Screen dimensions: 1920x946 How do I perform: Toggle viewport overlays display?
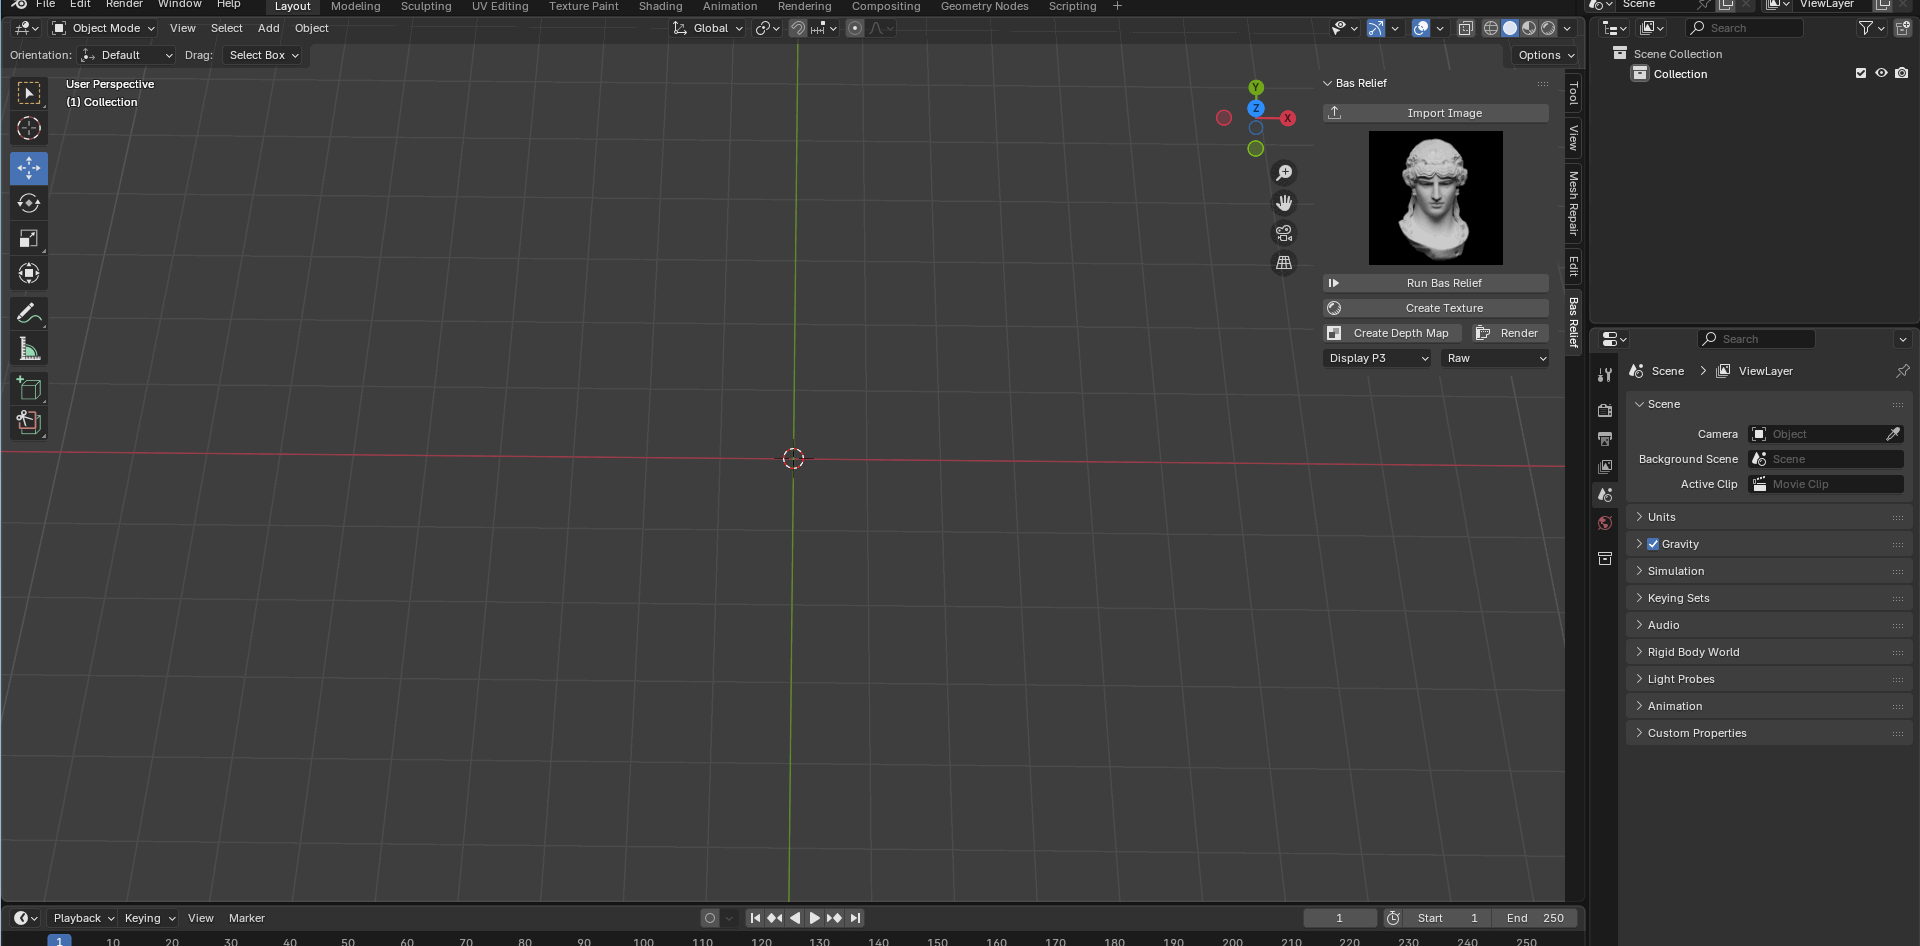pyautogui.click(x=1420, y=28)
